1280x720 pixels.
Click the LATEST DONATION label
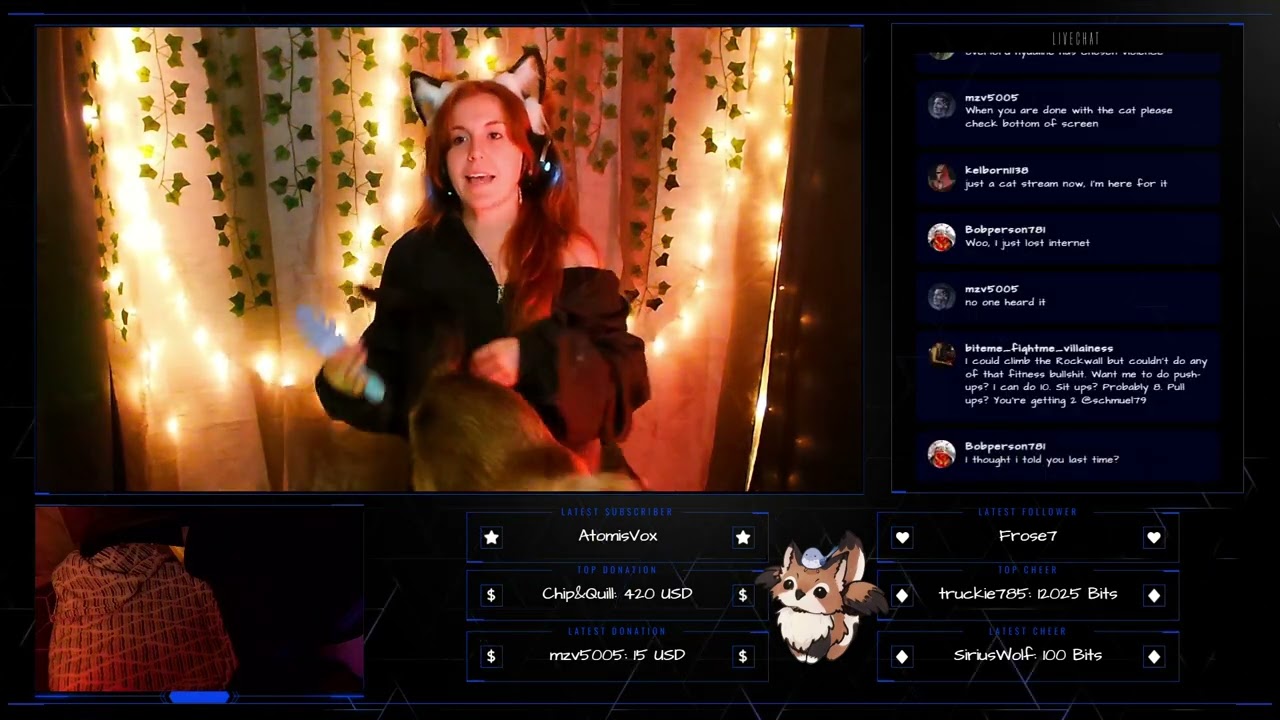point(617,632)
